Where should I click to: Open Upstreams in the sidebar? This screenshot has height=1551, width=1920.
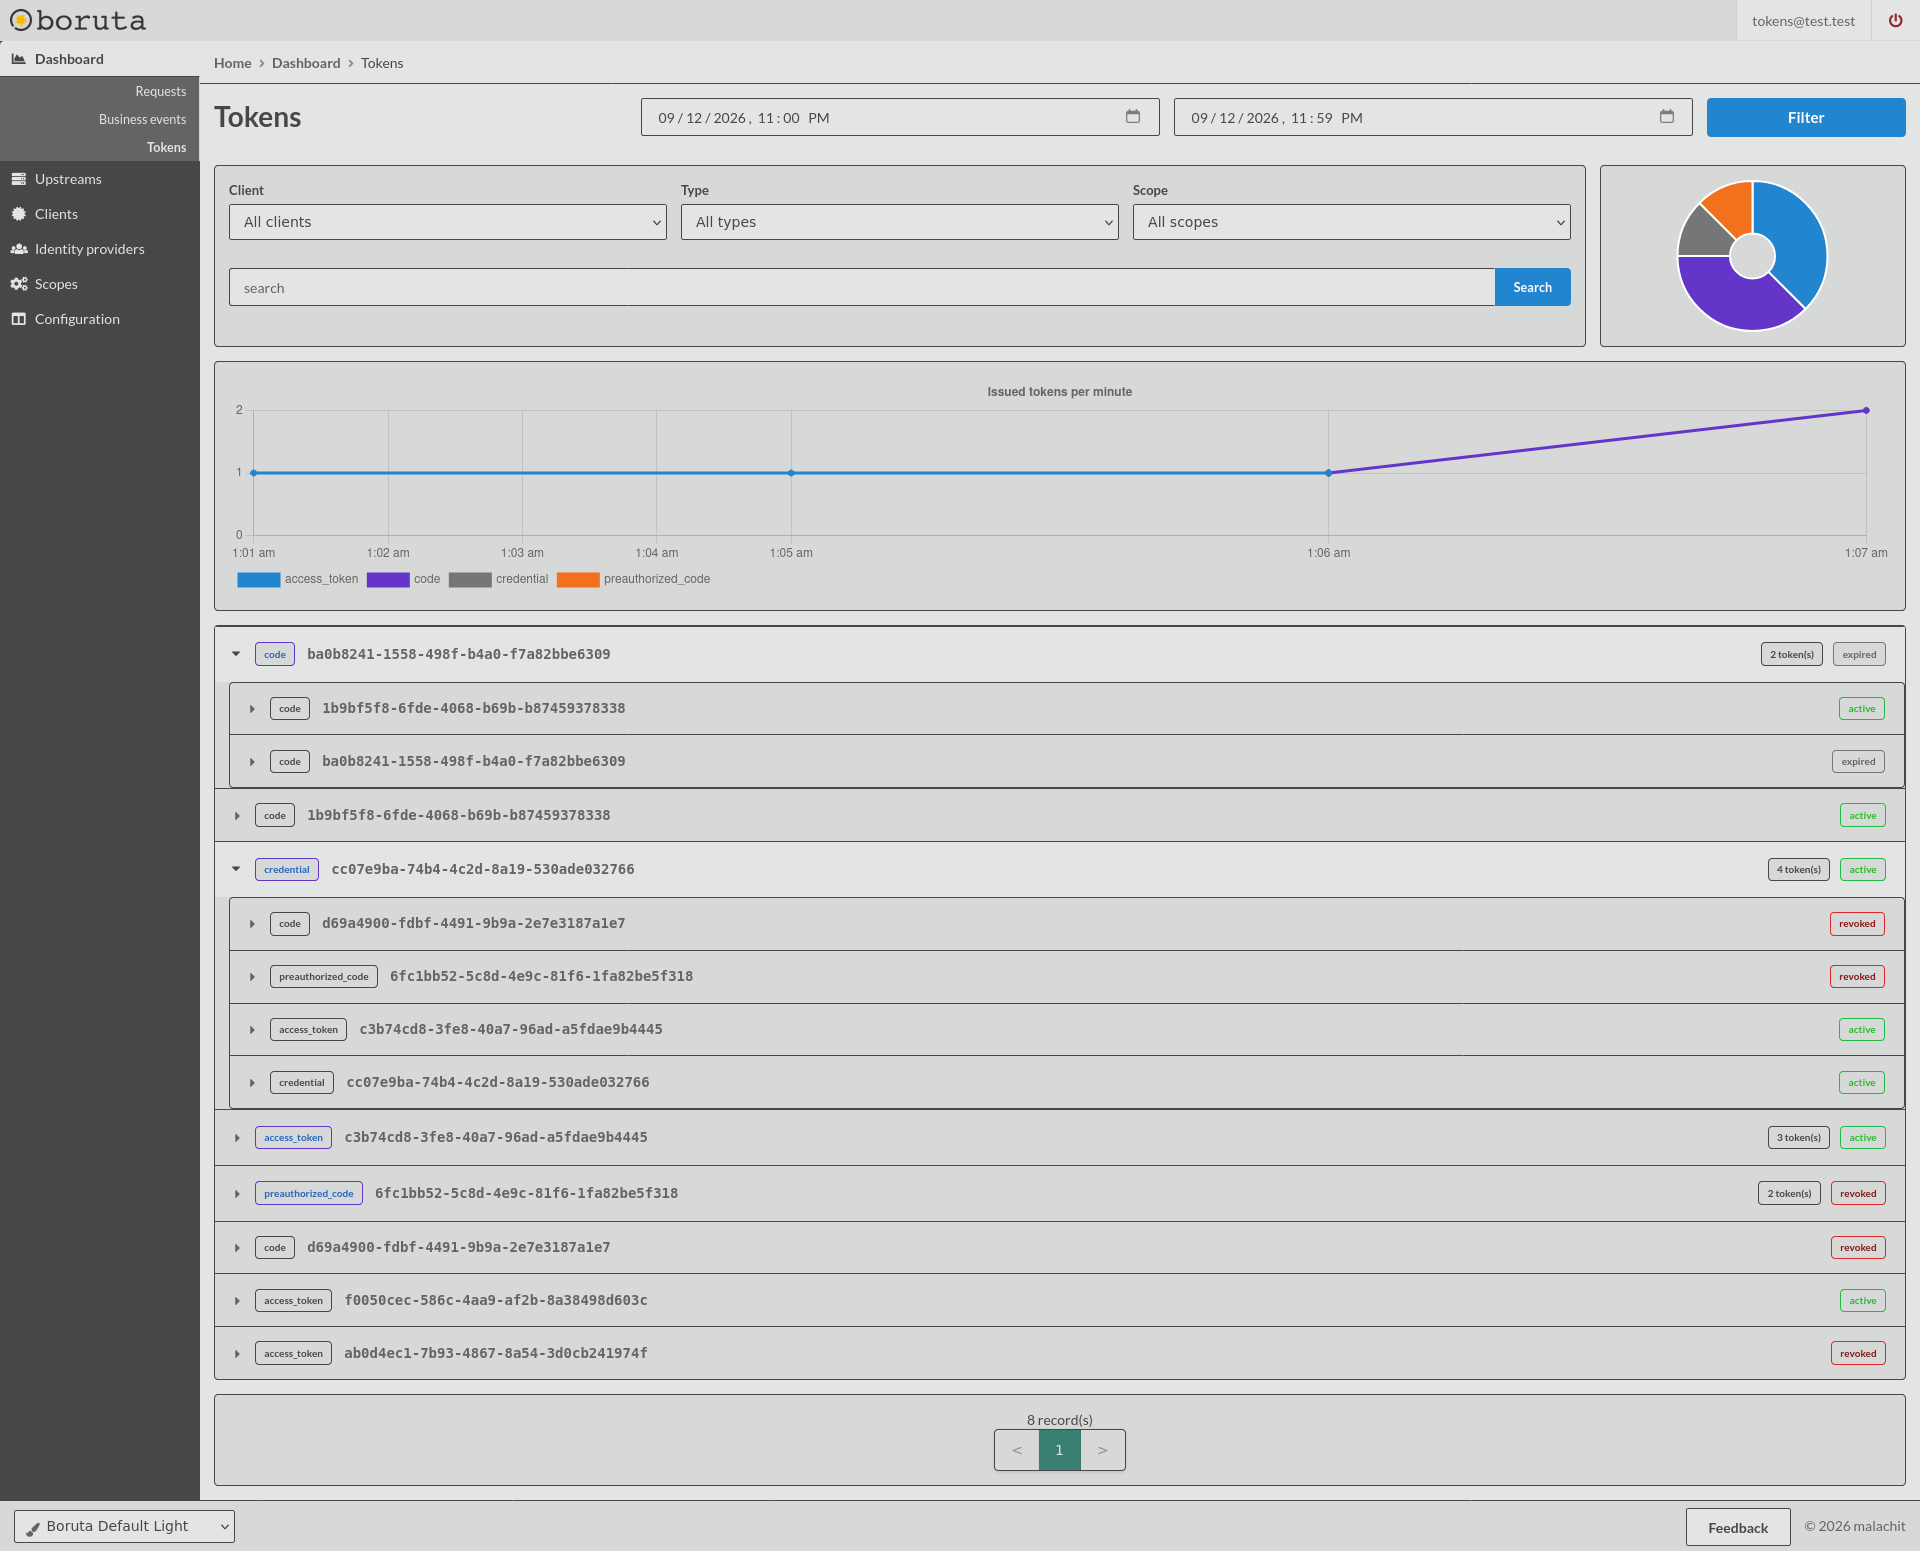point(68,179)
